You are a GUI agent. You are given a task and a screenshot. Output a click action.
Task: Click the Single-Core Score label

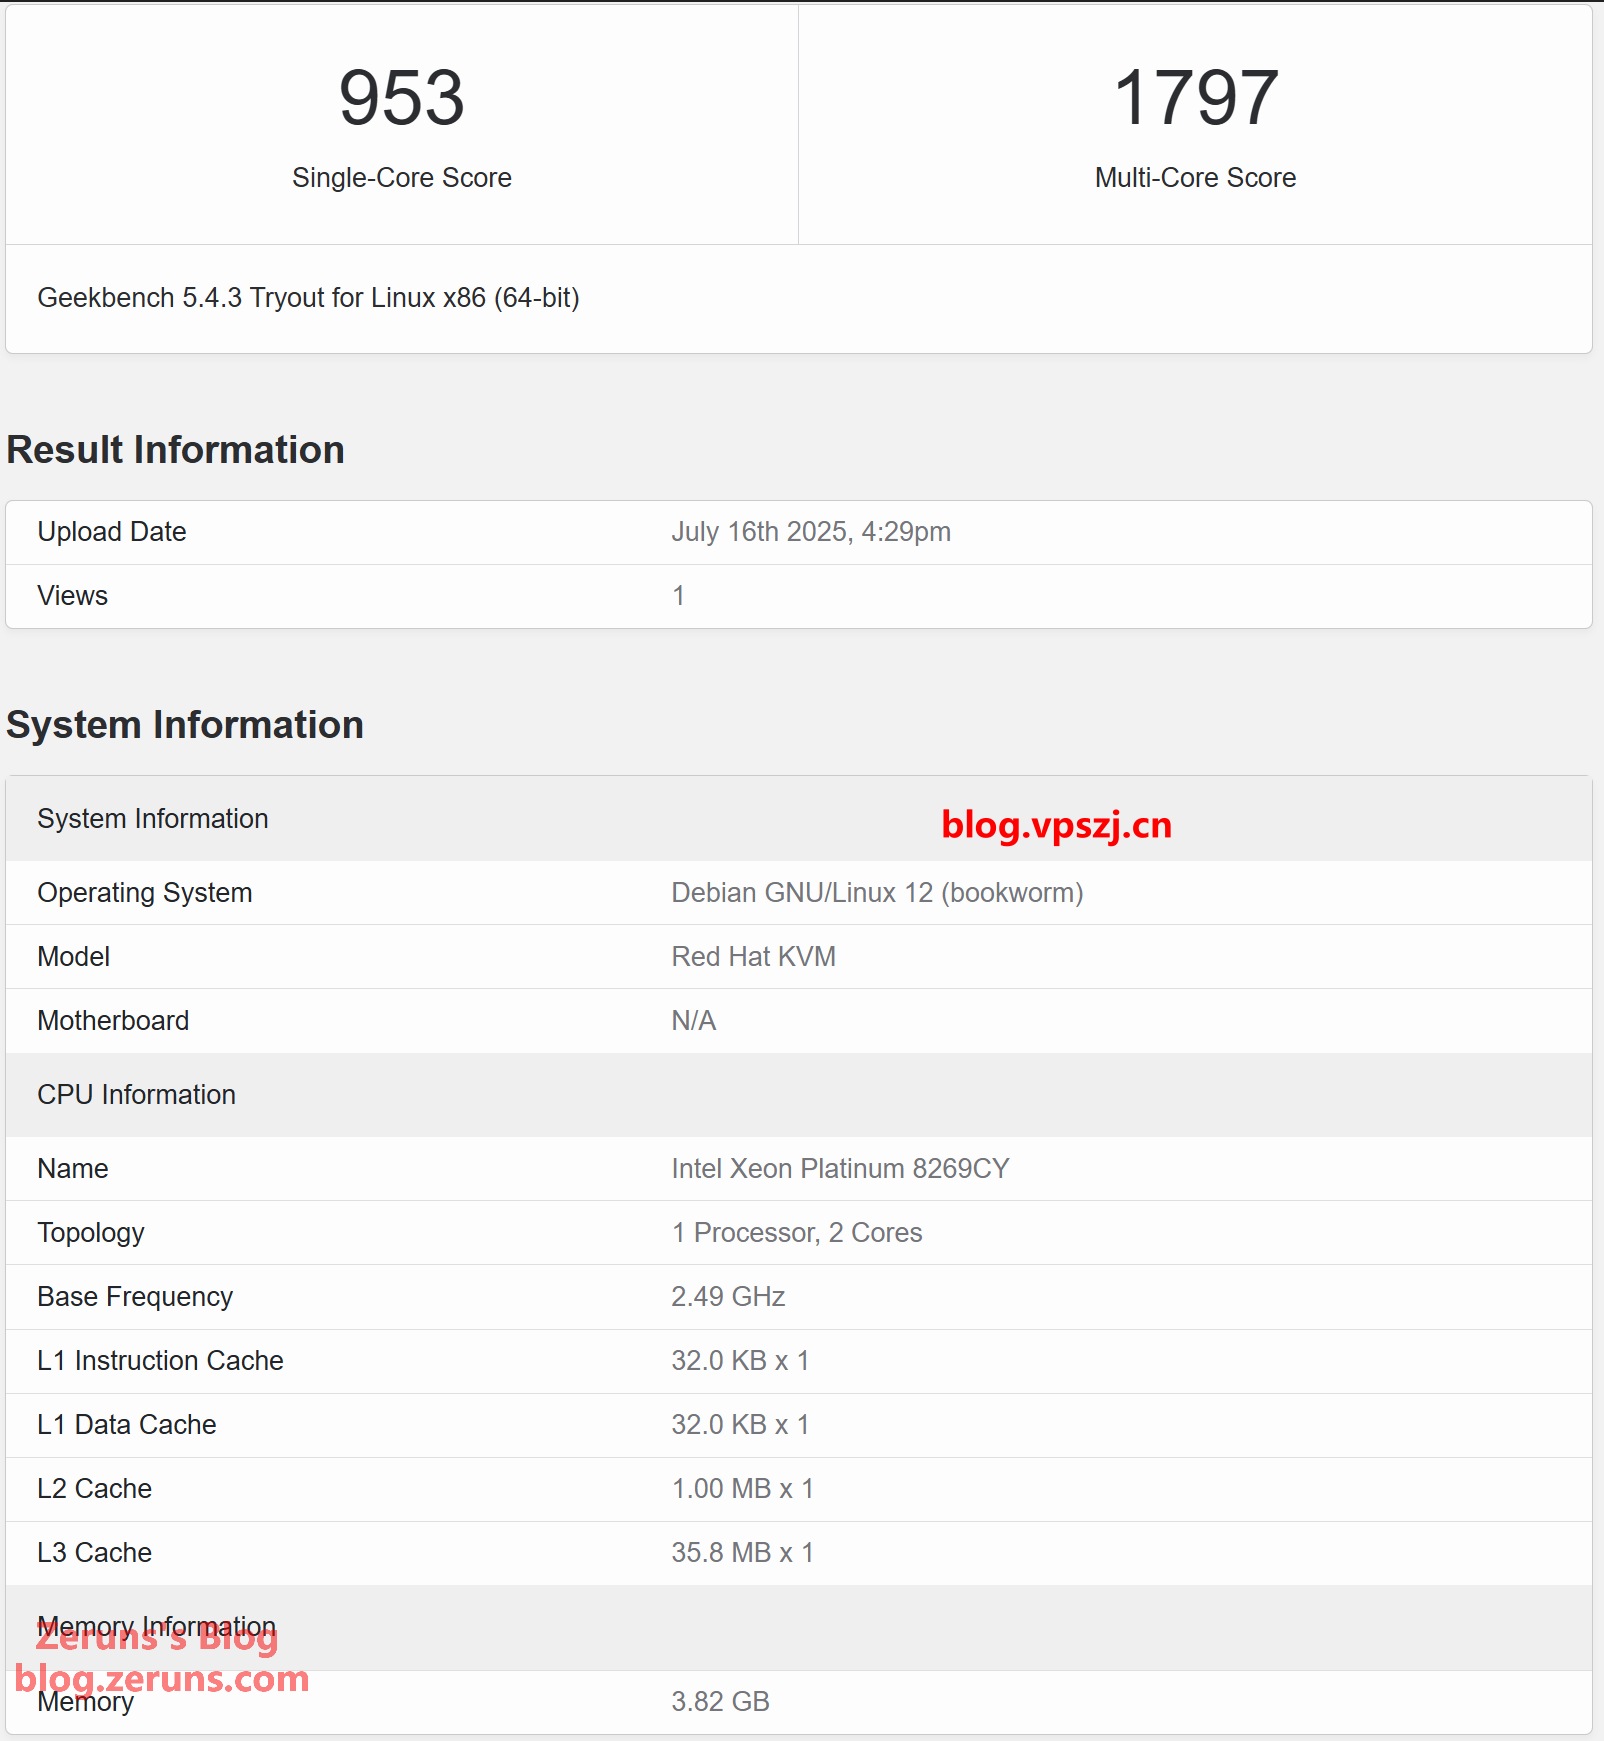click(x=401, y=178)
